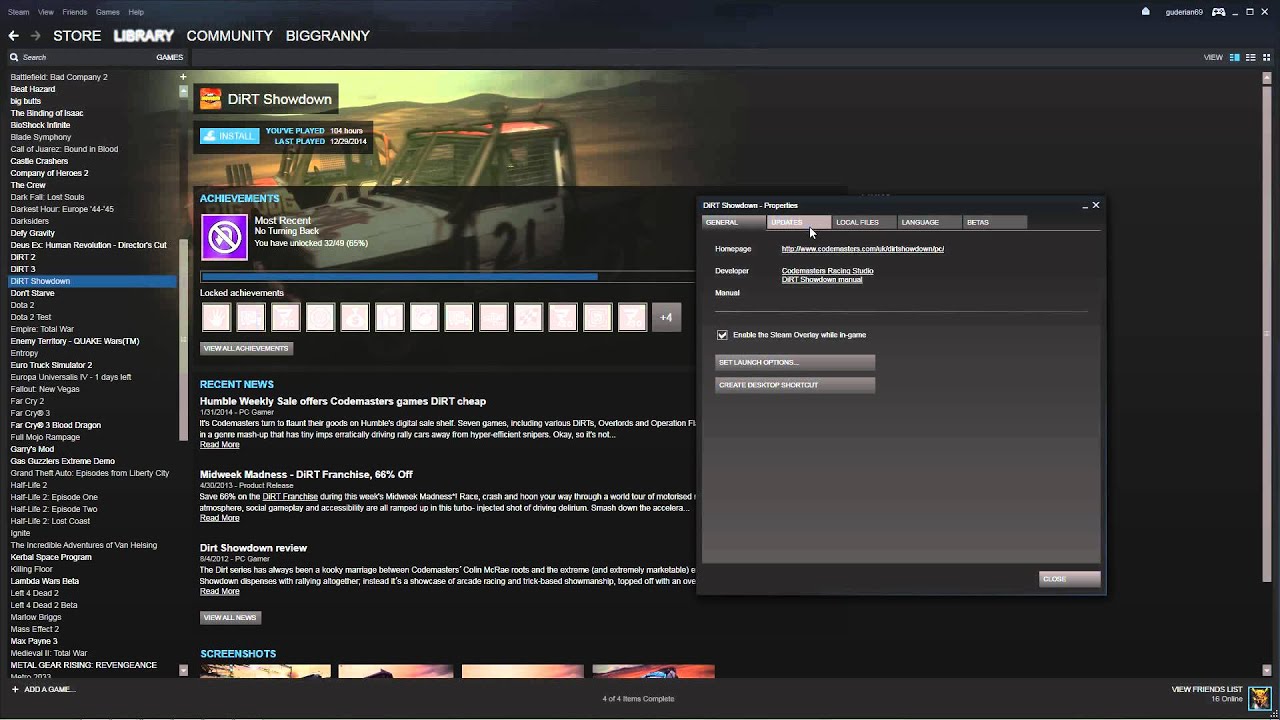Go to the LIBRARY section
1280x720 pixels.
click(144, 36)
